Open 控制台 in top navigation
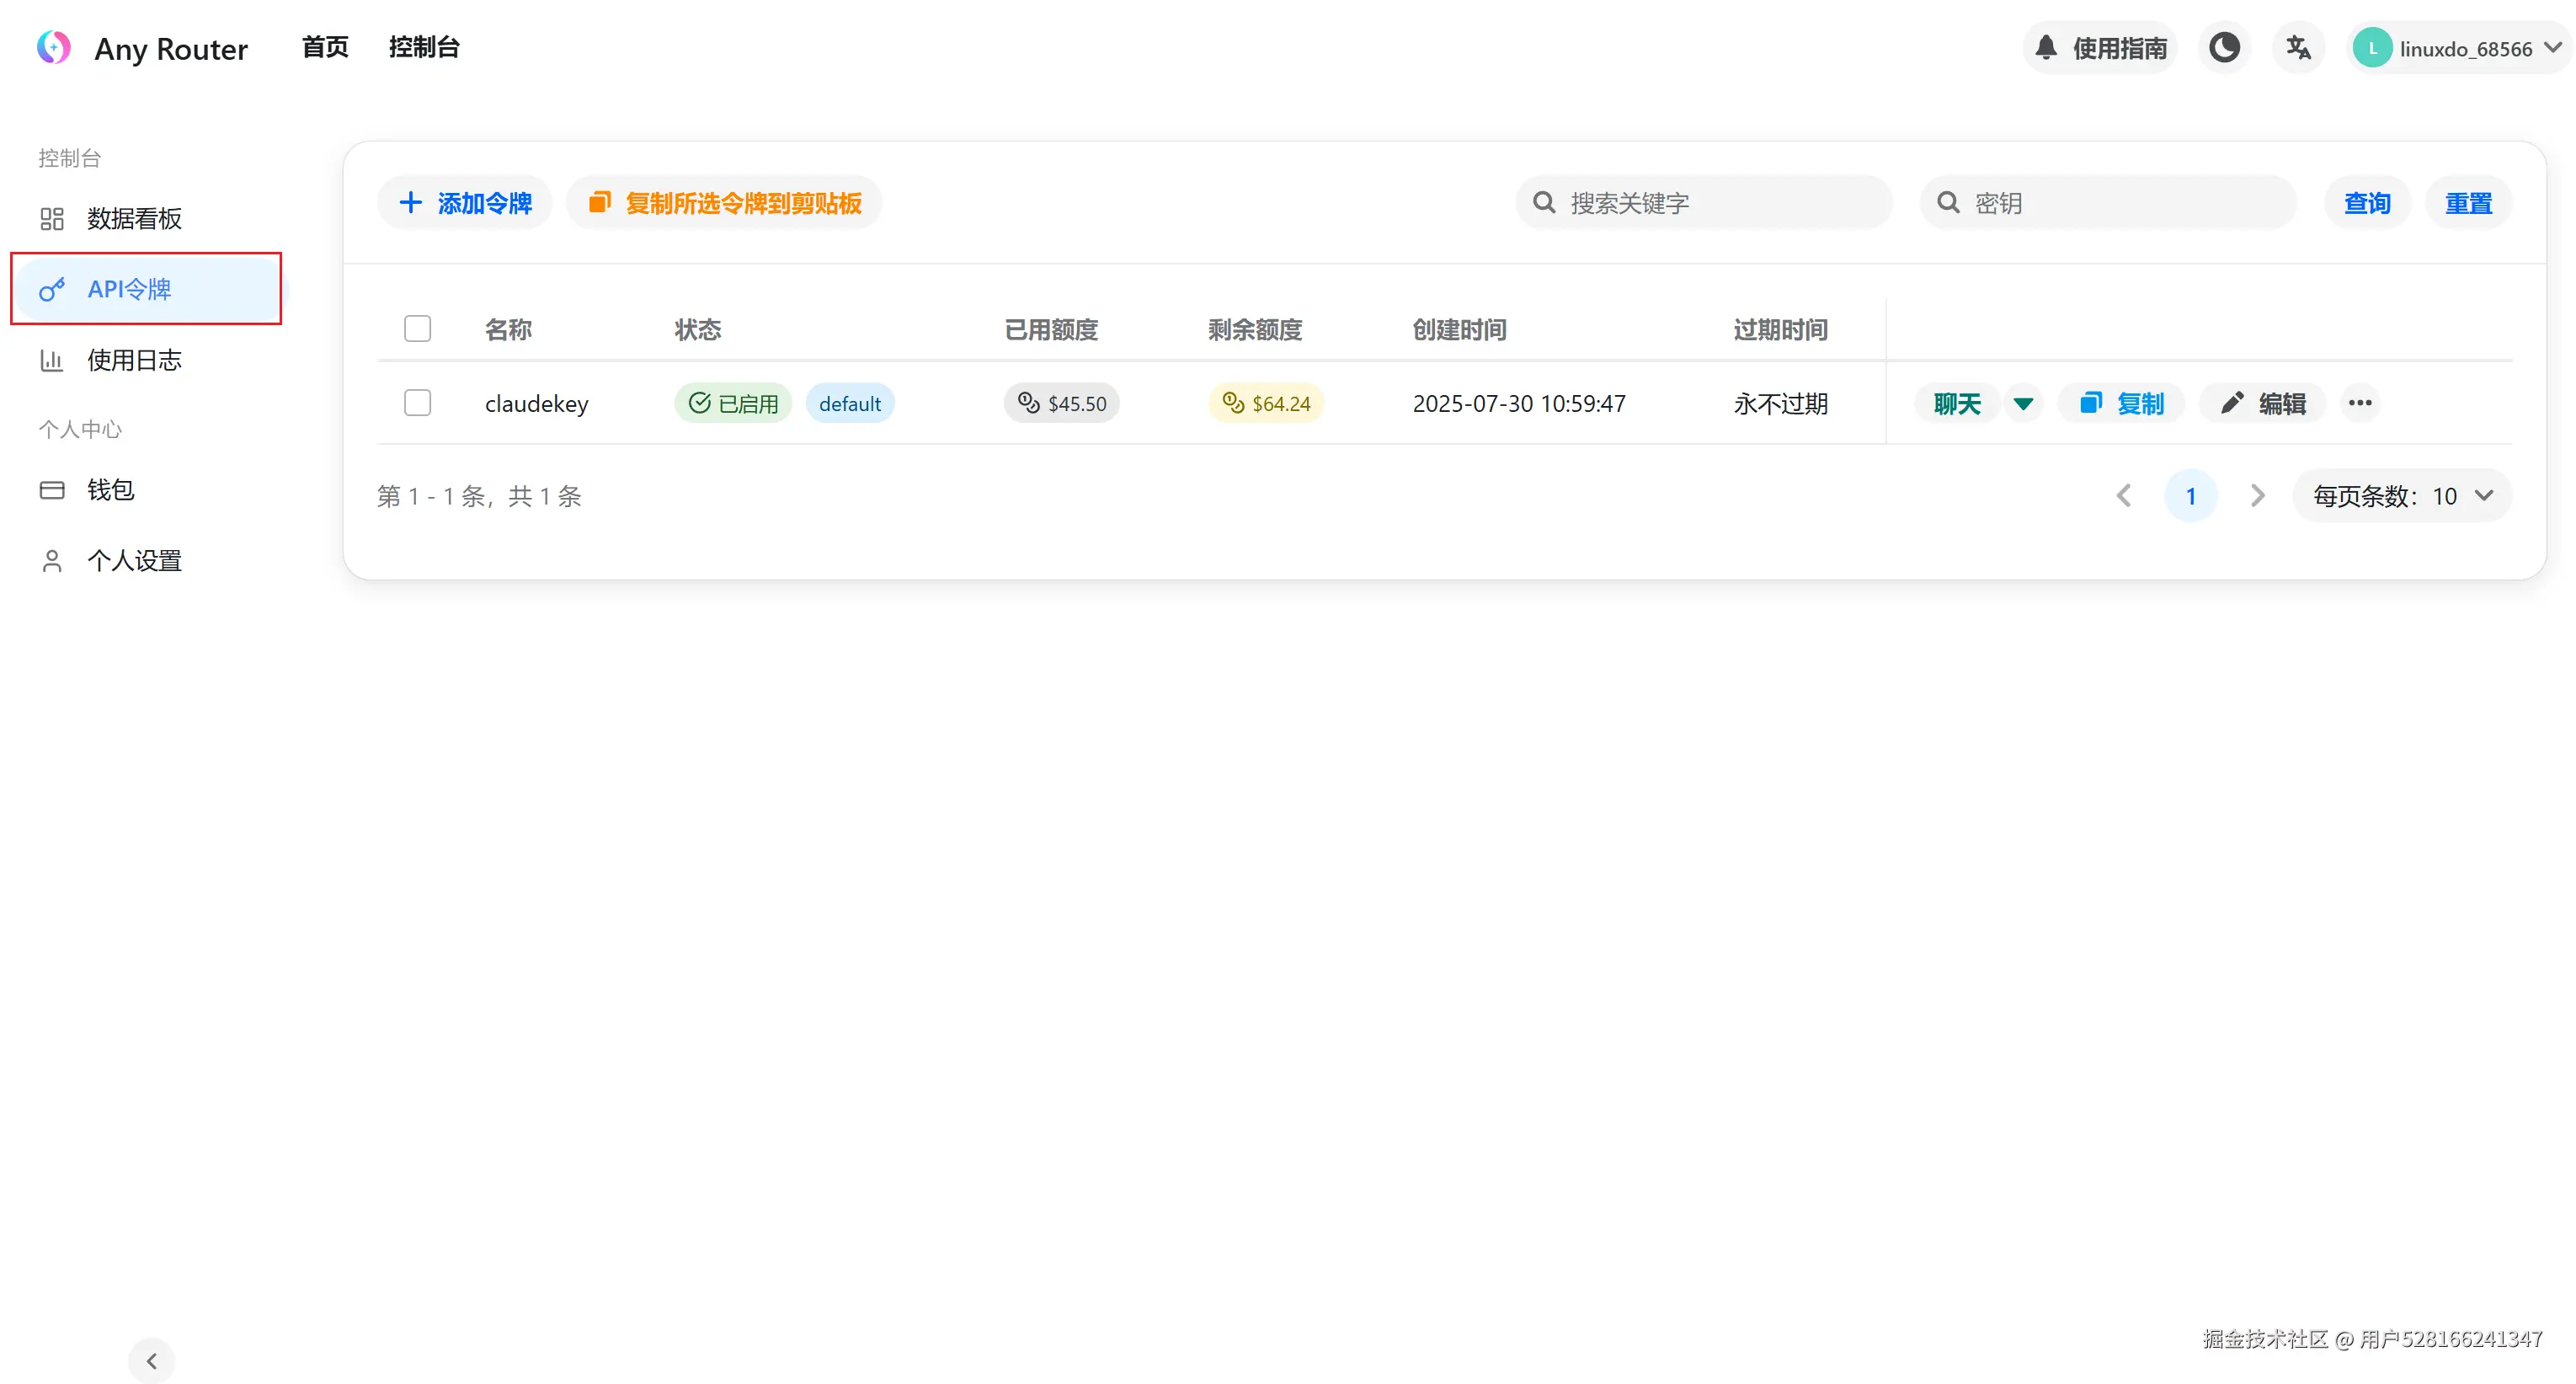 click(424, 47)
